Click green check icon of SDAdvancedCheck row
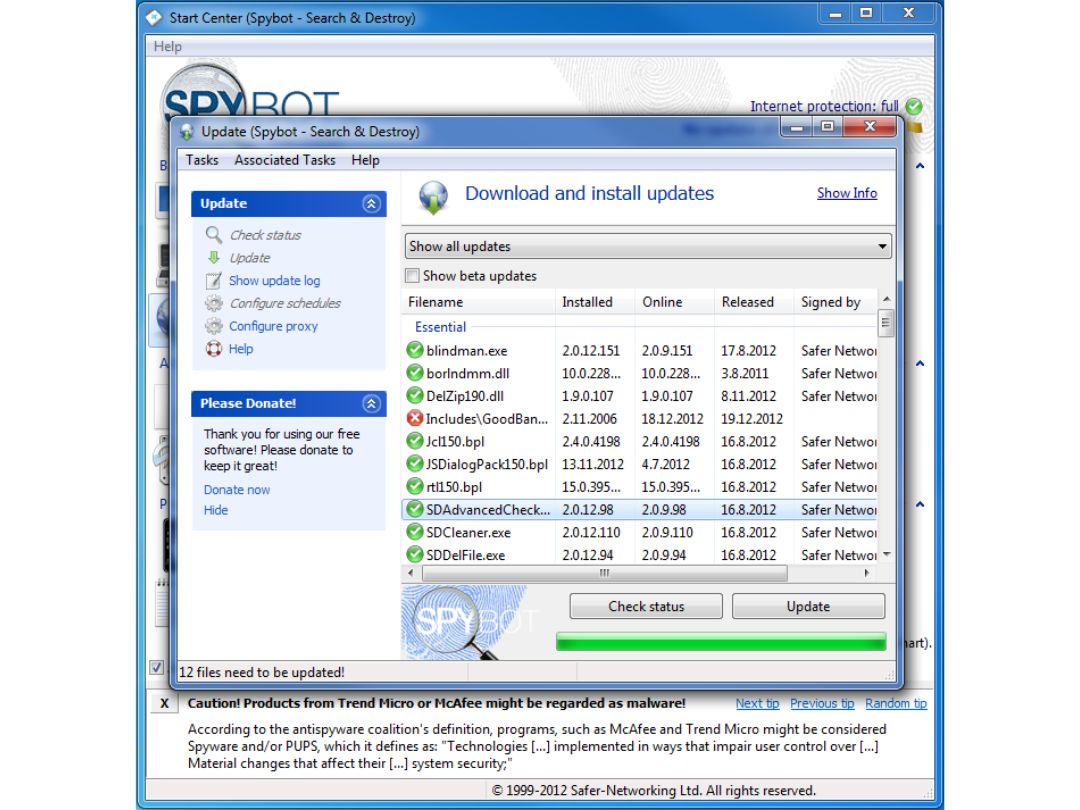1080x810 pixels. 415,509
